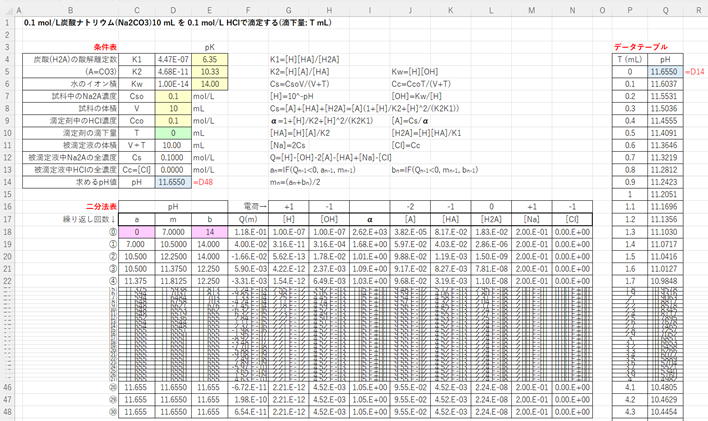Click the α header cell in bisection table
This screenshot has height=421, width=708.
click(x=369, y=220)
